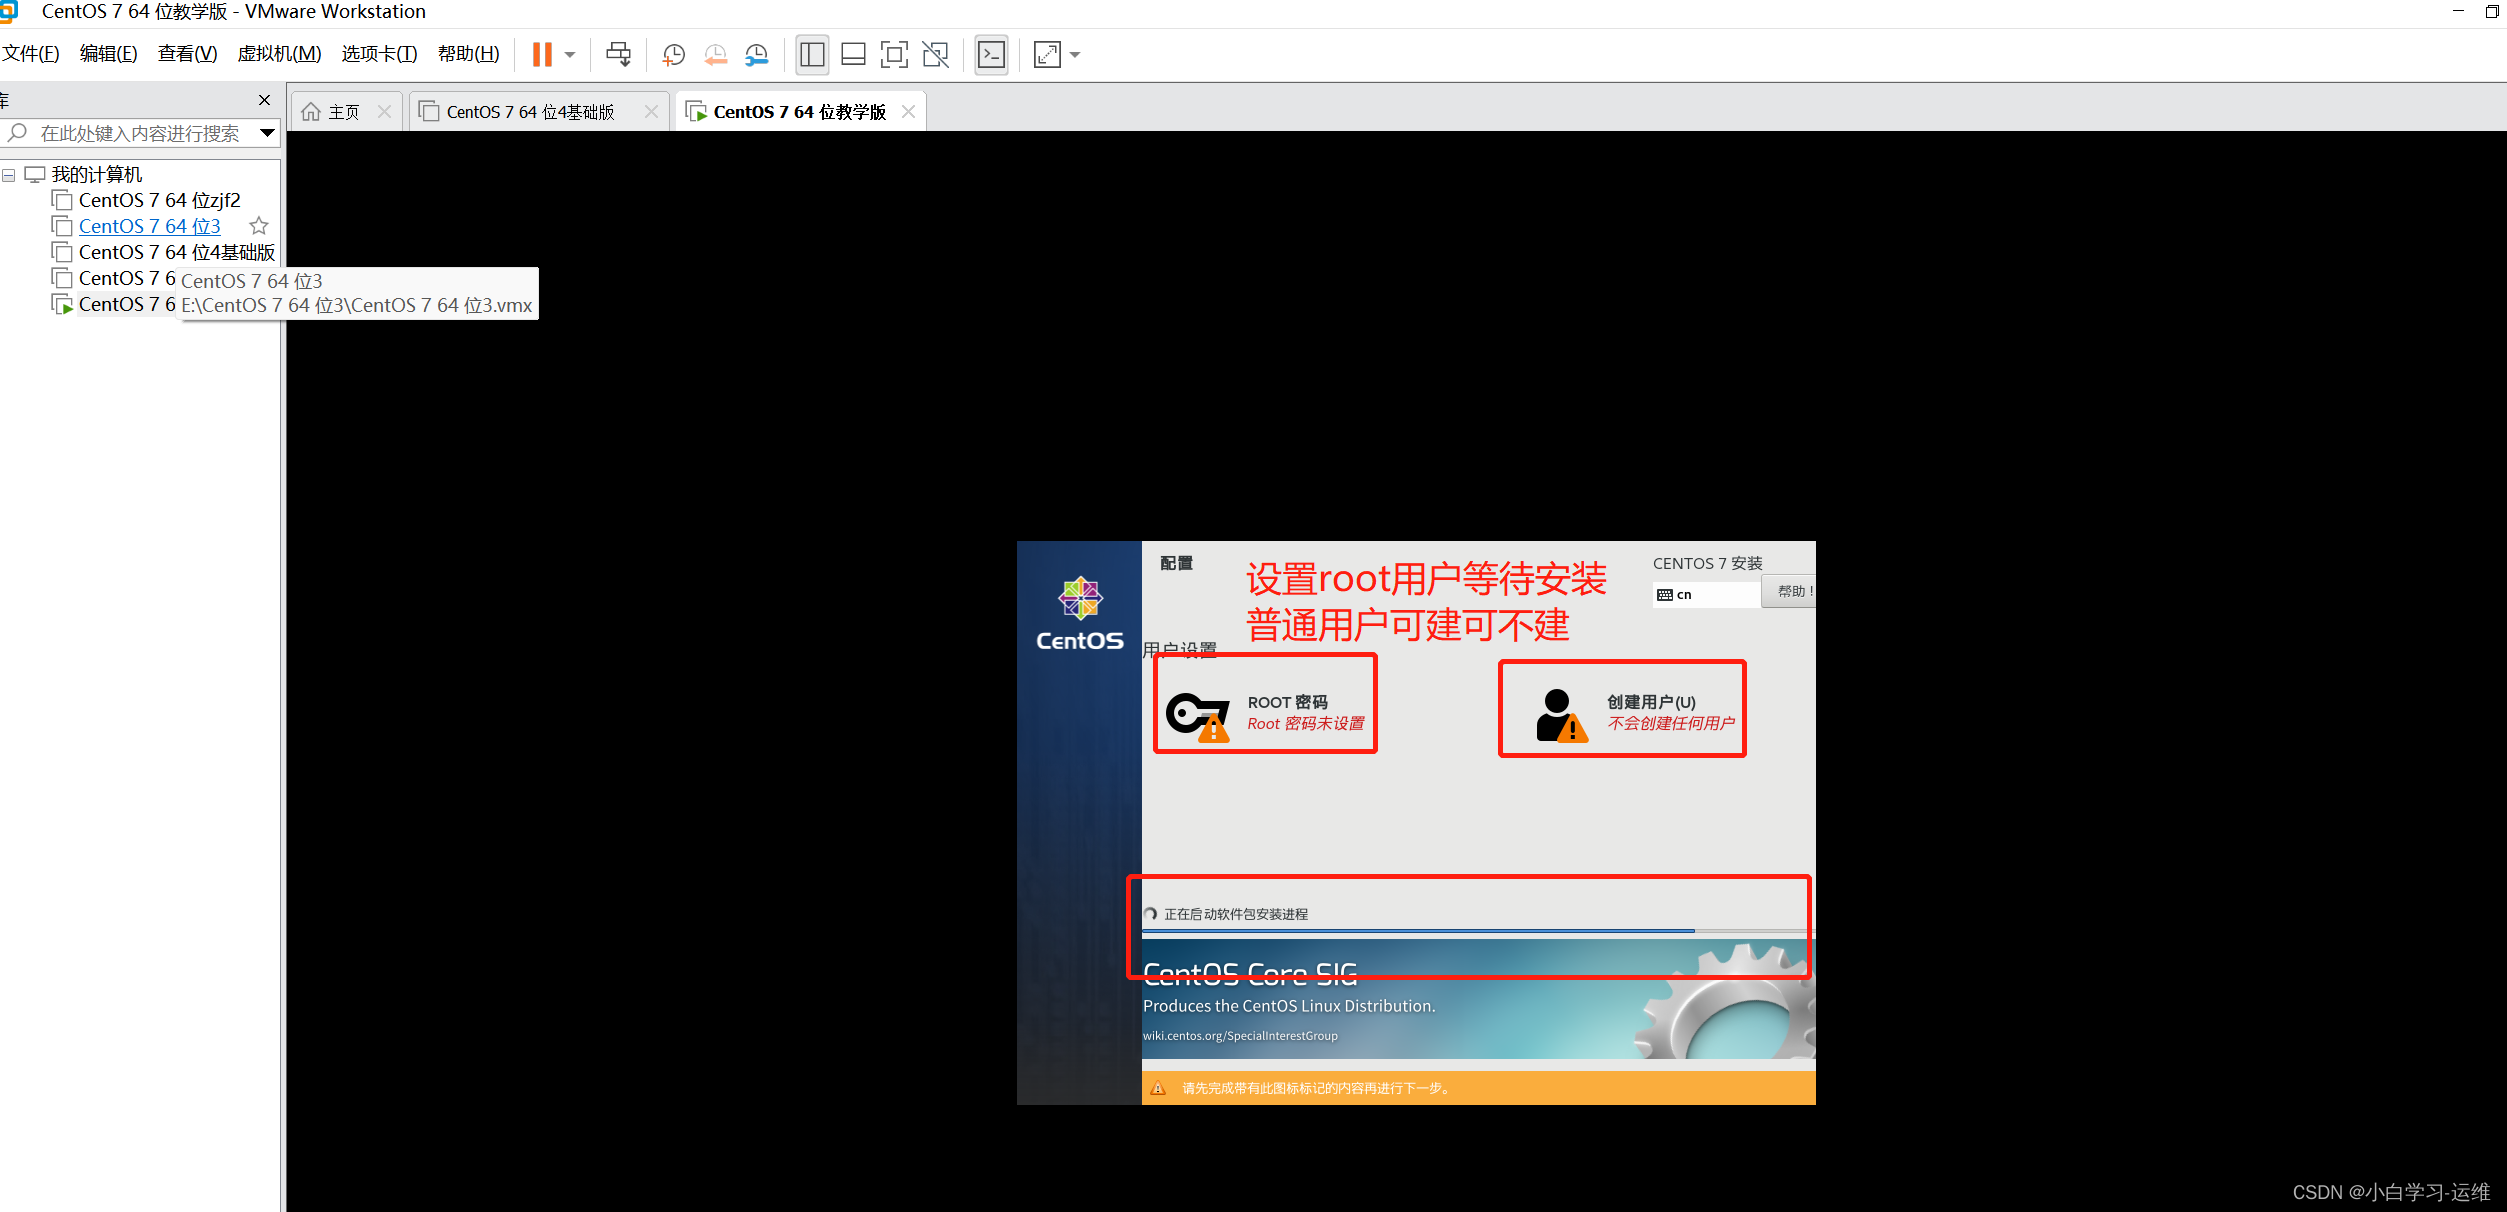Open the ROOT 密码 setting
The image size is (2507, 1212).
(x=1265, y=713)
